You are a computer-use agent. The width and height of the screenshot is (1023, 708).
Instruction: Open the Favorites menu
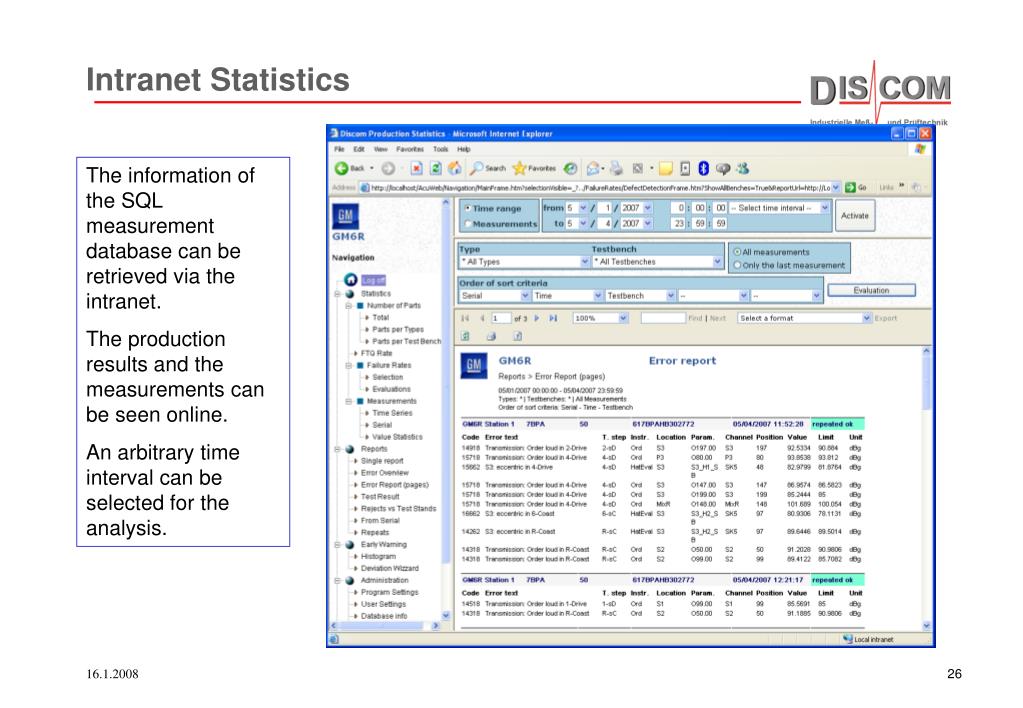tap(410, 149)
